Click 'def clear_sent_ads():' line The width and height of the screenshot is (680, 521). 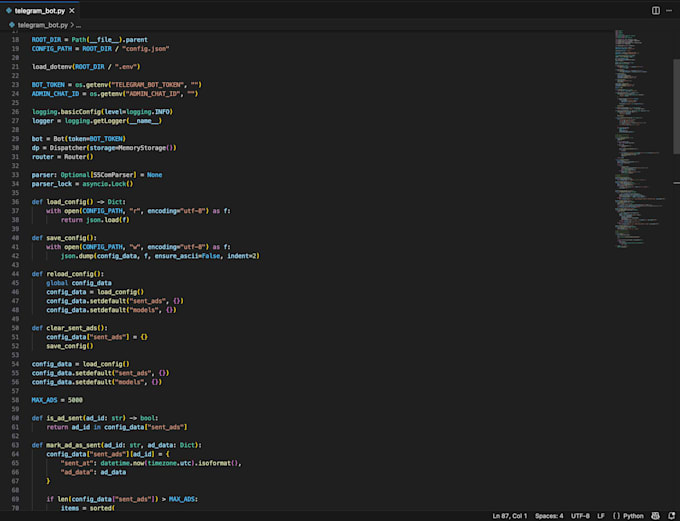click(69, 328)
